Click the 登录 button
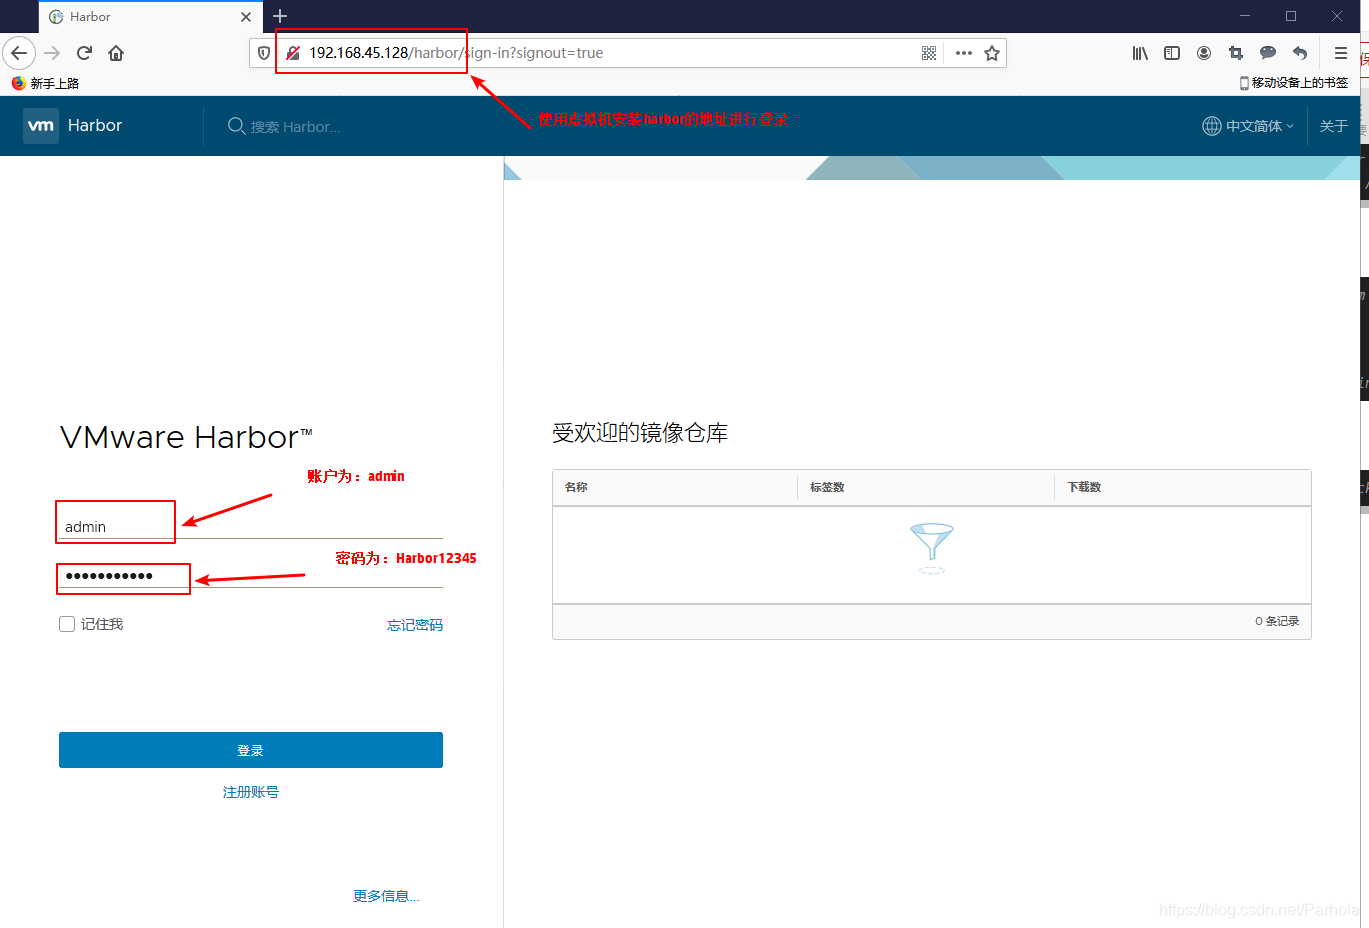Viewport: 1369px width, 928px height. coord(251,750)
